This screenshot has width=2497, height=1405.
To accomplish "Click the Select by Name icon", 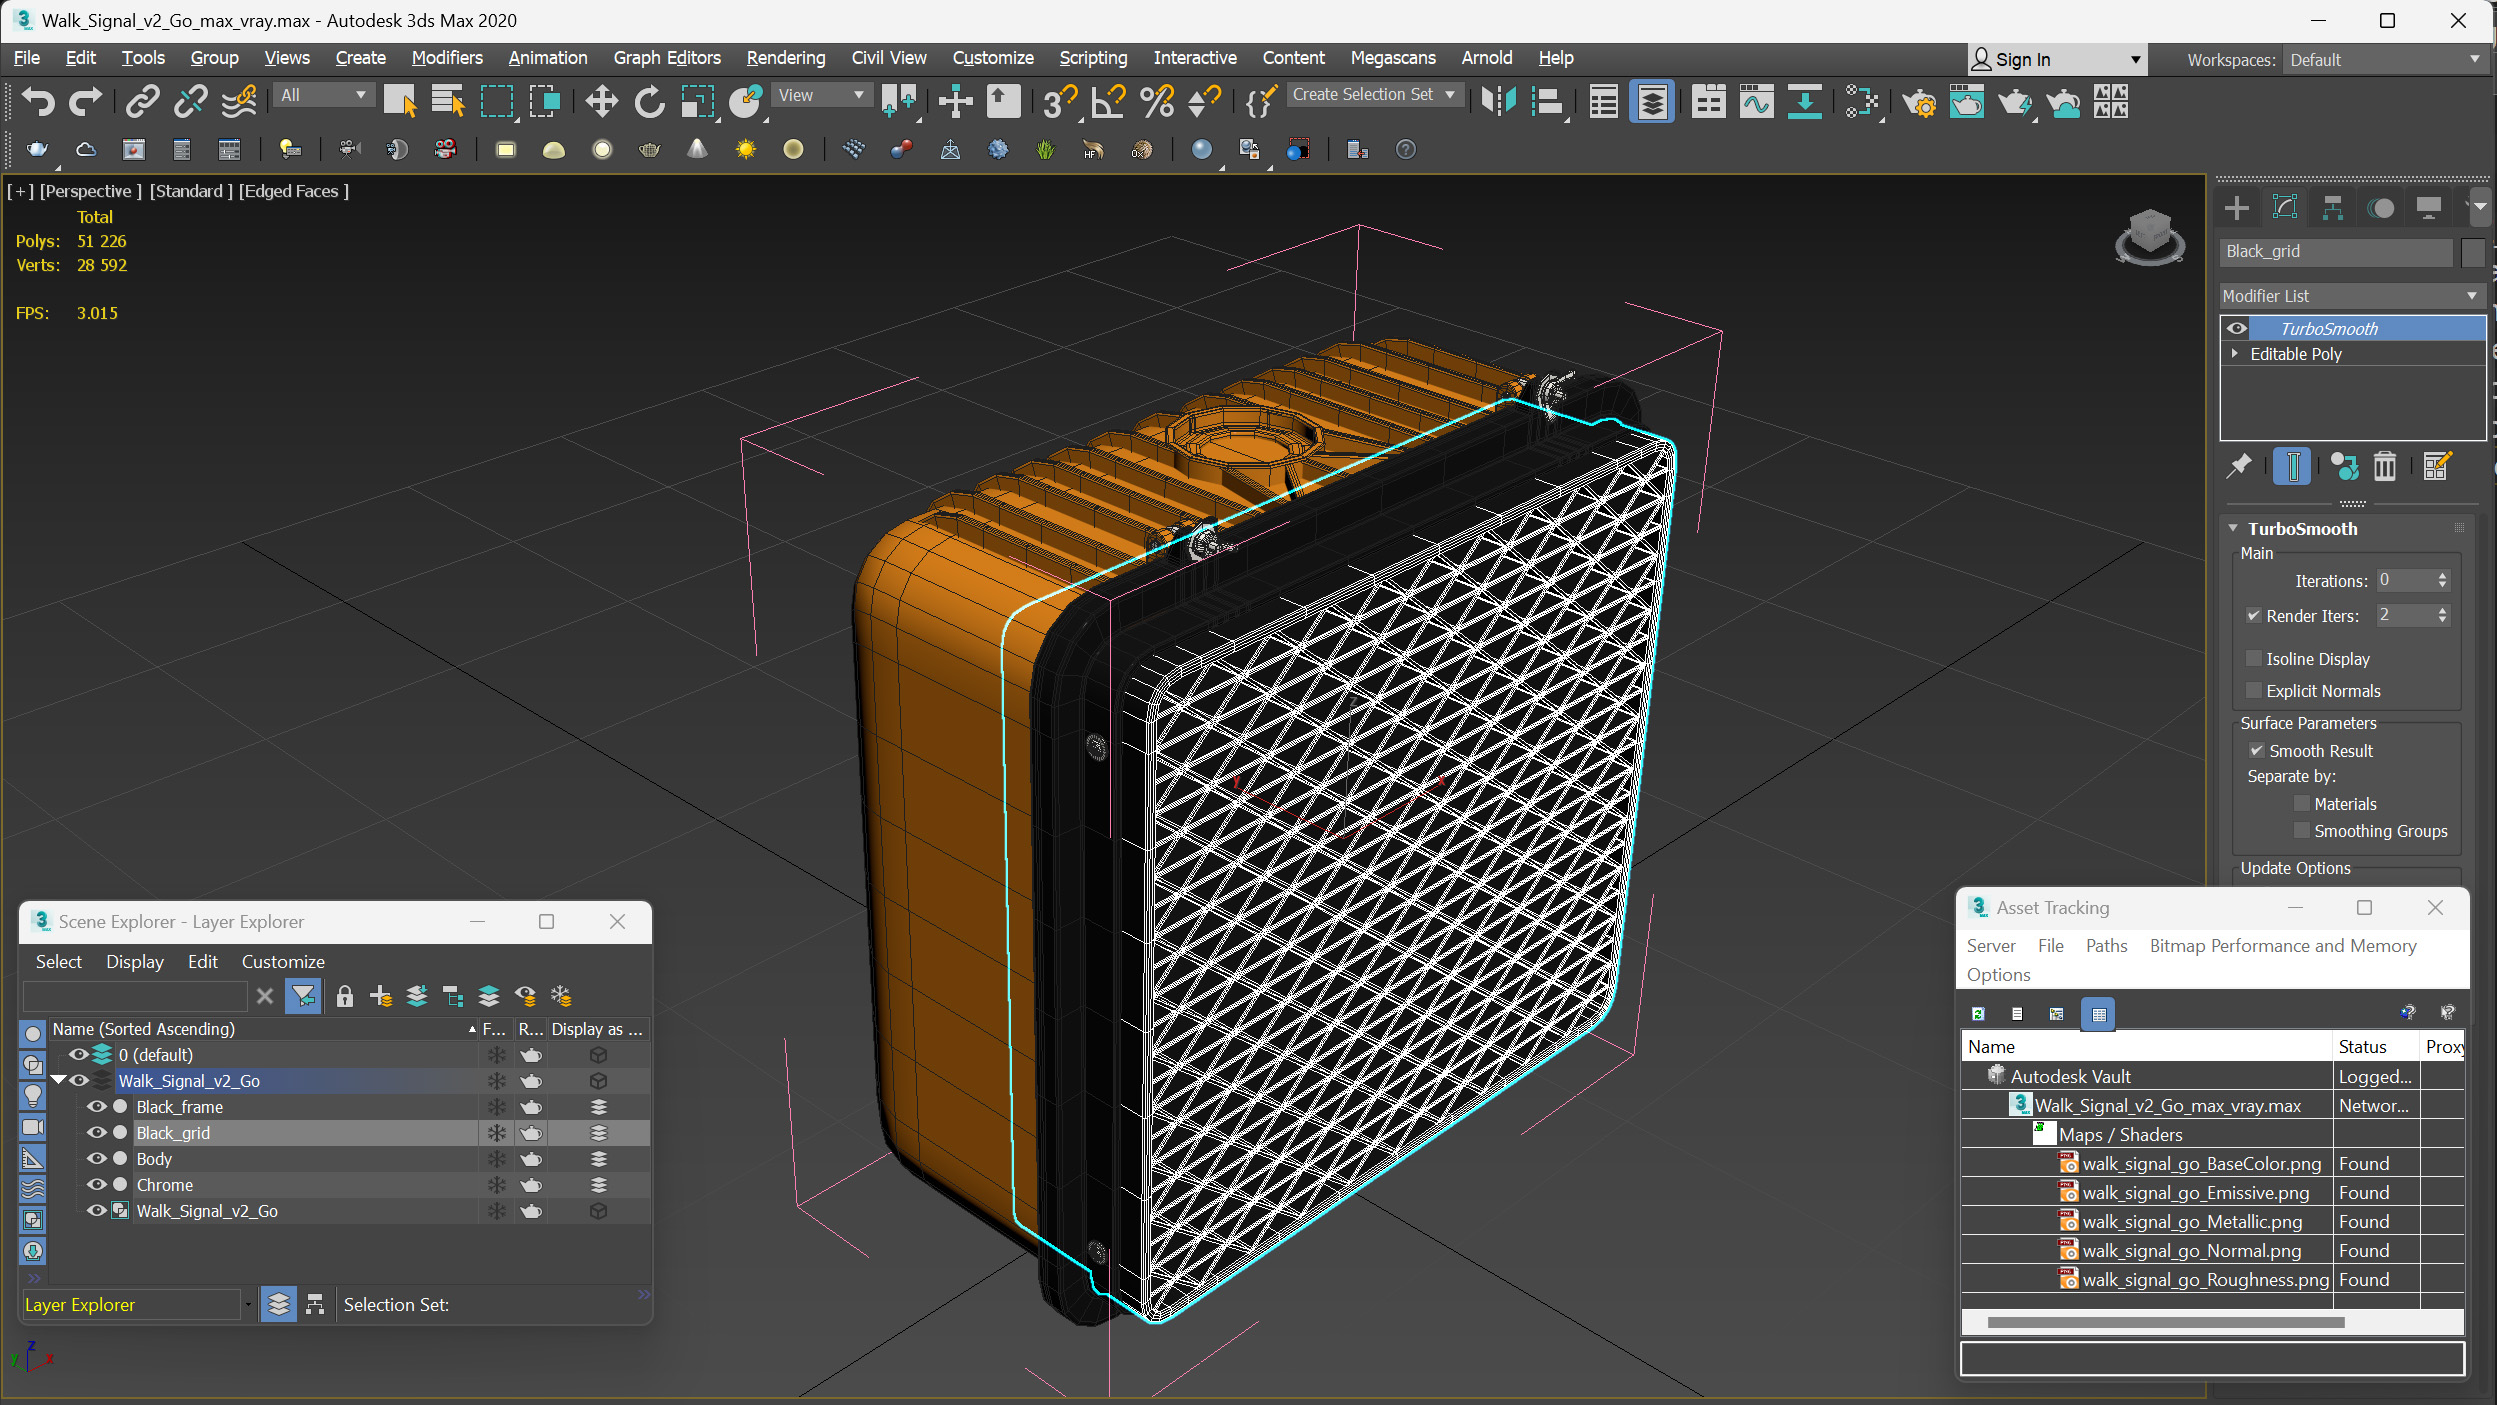I will (x=447, y=101).
